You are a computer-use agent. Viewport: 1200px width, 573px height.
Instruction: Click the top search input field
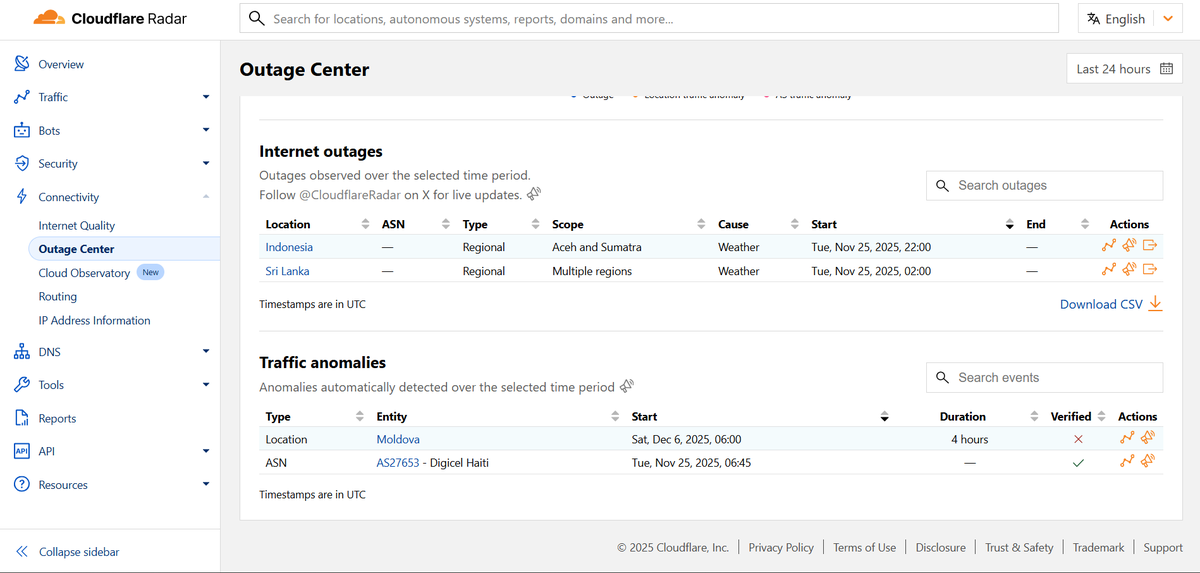pyautogui.click(x=649, y=18)
